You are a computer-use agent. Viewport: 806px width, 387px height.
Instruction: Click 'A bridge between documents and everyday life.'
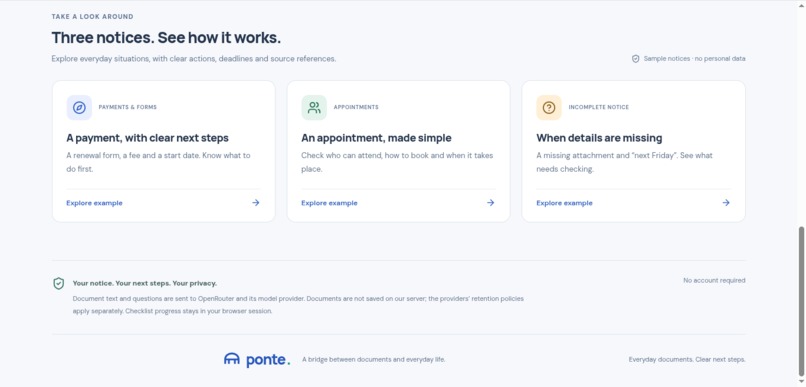pyautogui.click(x=374, y=360)
